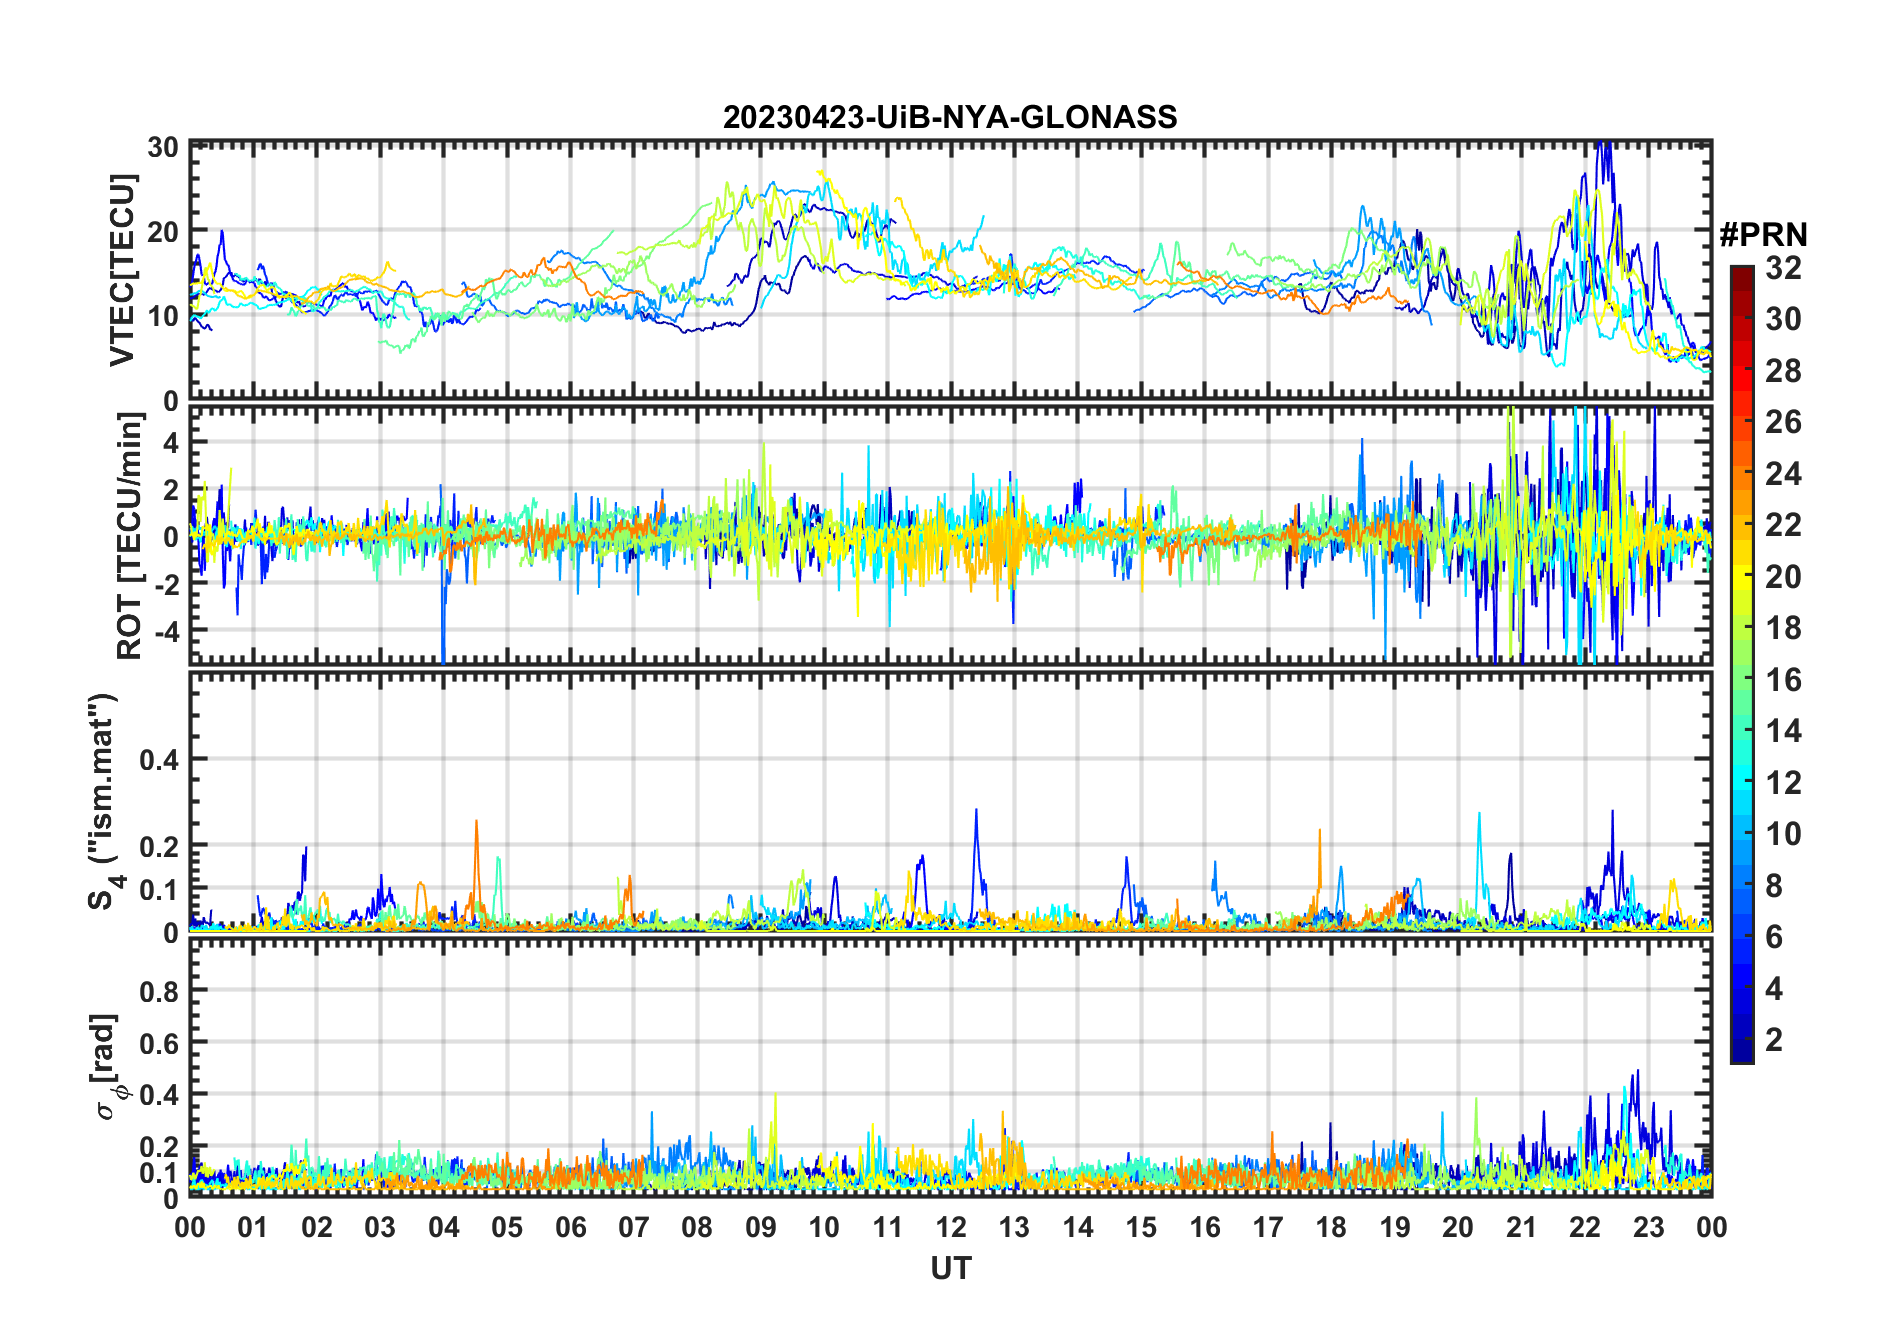This screenshot has width=1902, height=1330.
Task: Click the 23 hour tick on the UT axis
Action: coord(1648,1227)
